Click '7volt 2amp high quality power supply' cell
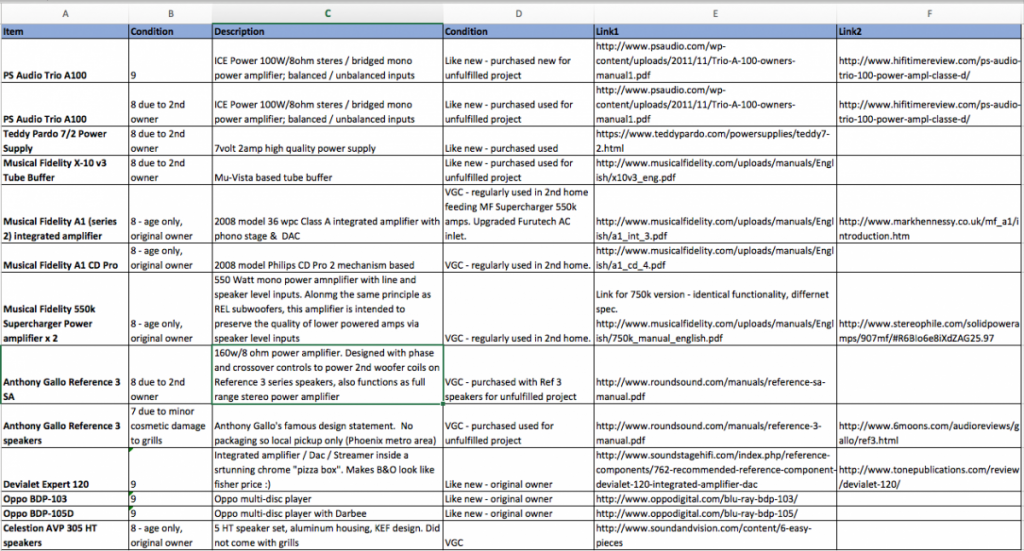The width and height of the screenshot is (1024, 551). coord(327,141)
